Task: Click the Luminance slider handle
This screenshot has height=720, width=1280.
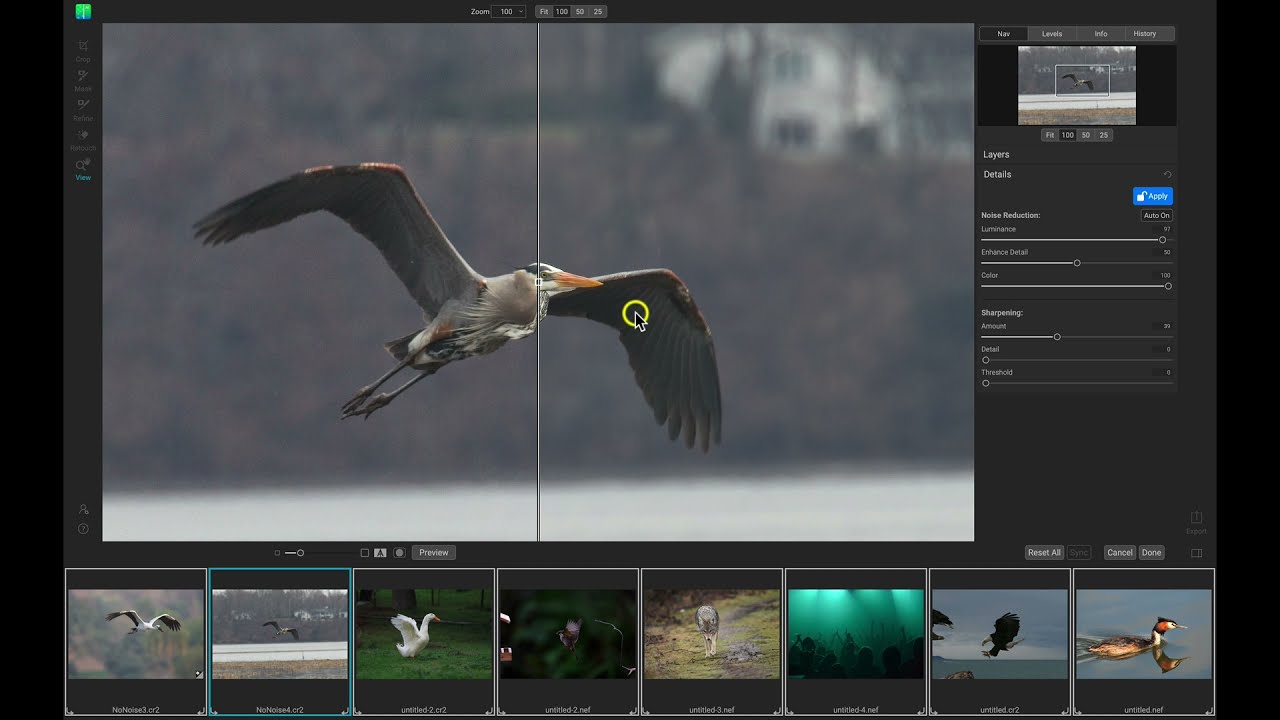Action: pos(1162,240)
